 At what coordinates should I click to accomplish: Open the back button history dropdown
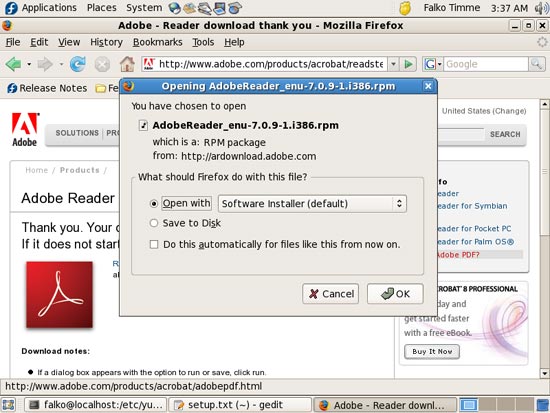coord(29,65)
